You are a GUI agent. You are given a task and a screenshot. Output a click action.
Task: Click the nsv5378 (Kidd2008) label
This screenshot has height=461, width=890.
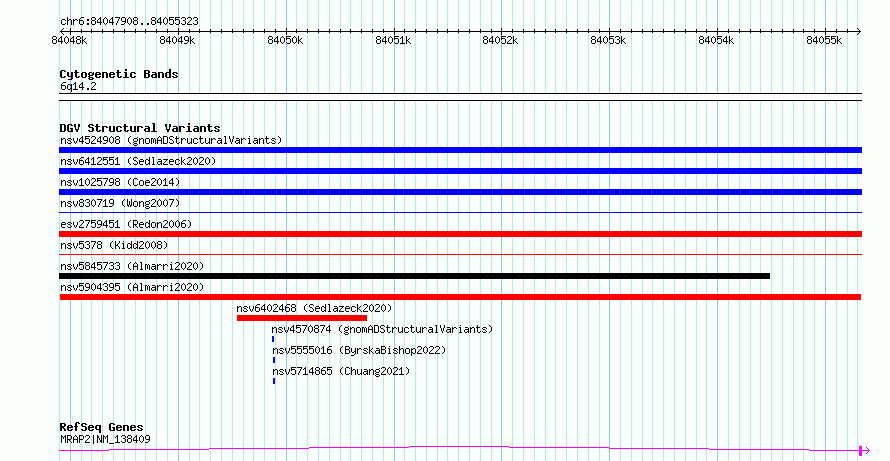(x=114, y=245)
